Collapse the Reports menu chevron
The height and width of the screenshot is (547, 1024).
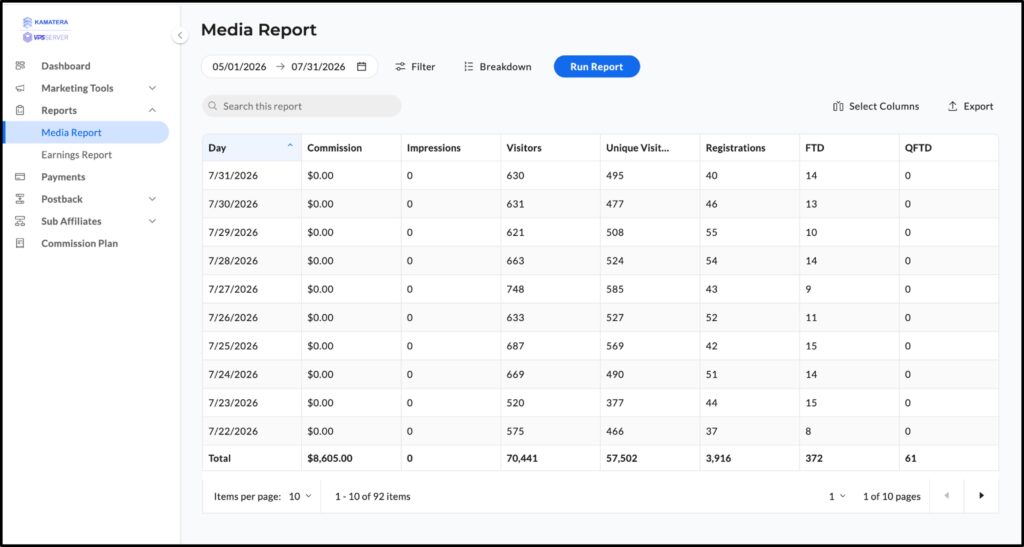[x=152, y=110]
